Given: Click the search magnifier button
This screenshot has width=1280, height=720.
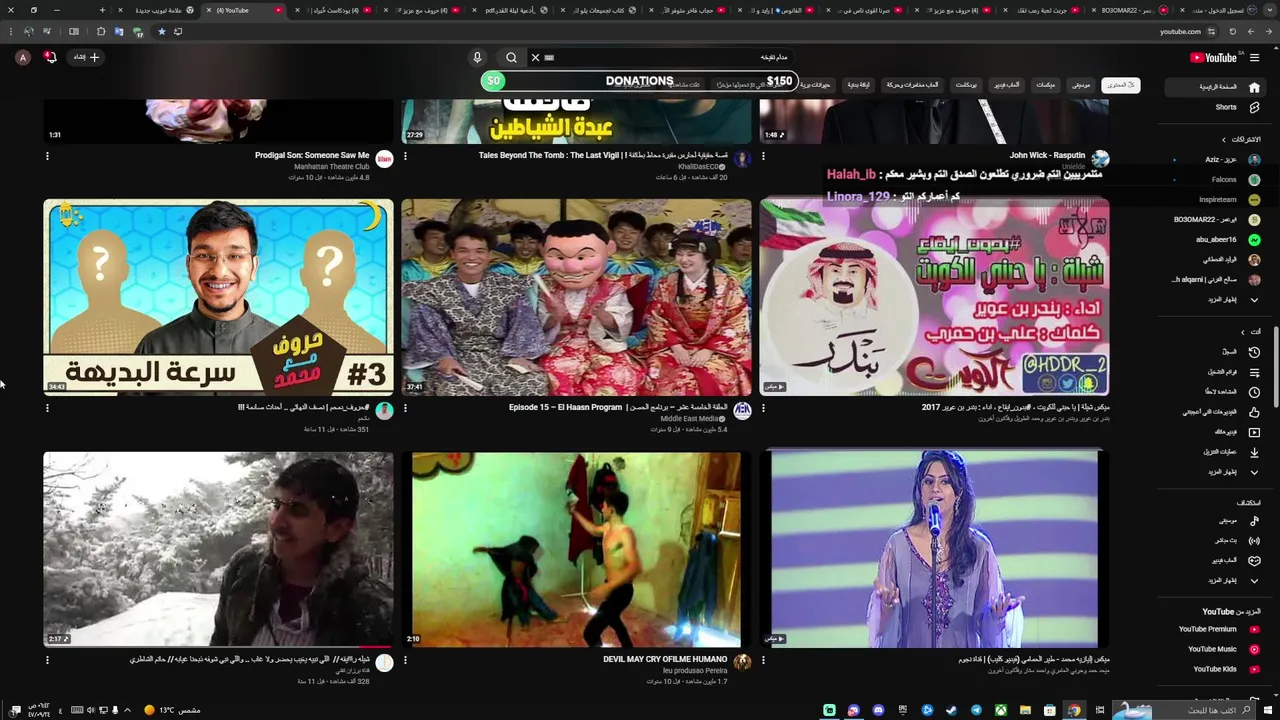Looking at the screenshot, I should coord(511,57).
